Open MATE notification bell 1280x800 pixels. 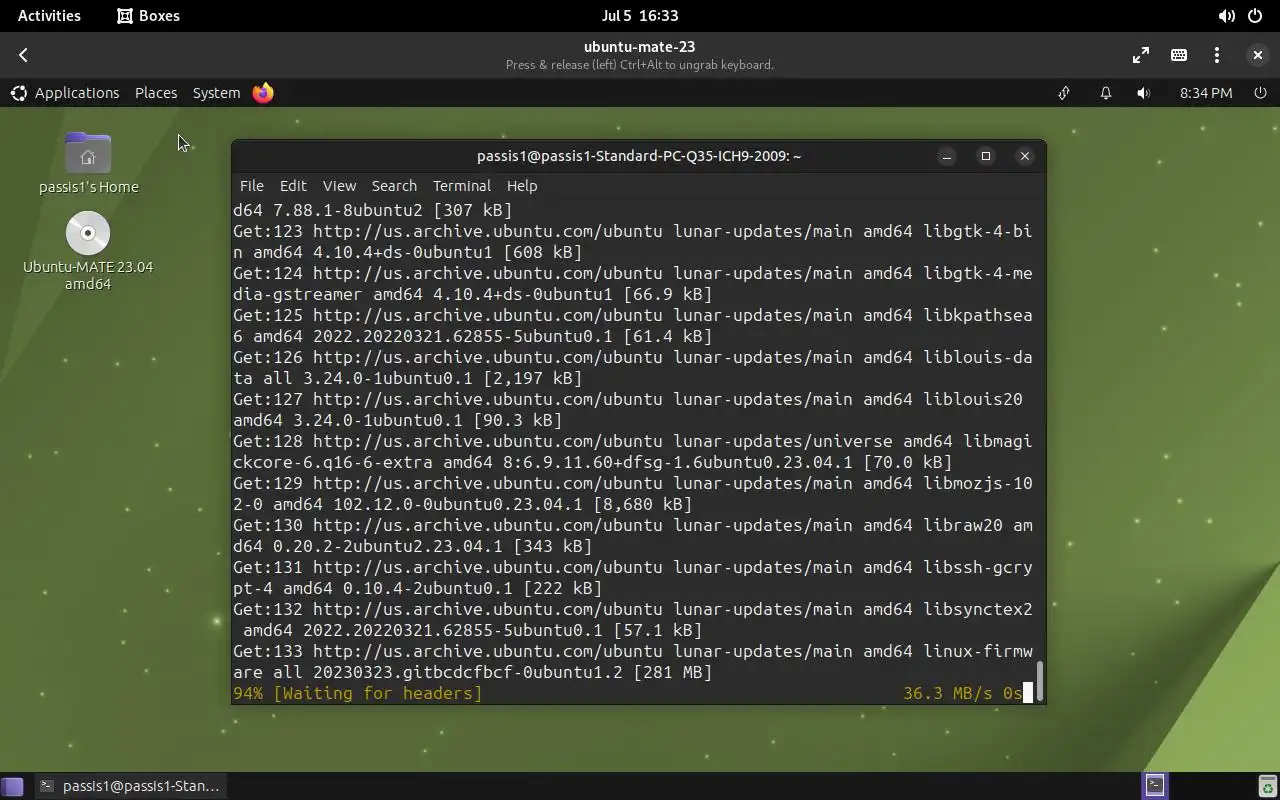[1106, 93]
